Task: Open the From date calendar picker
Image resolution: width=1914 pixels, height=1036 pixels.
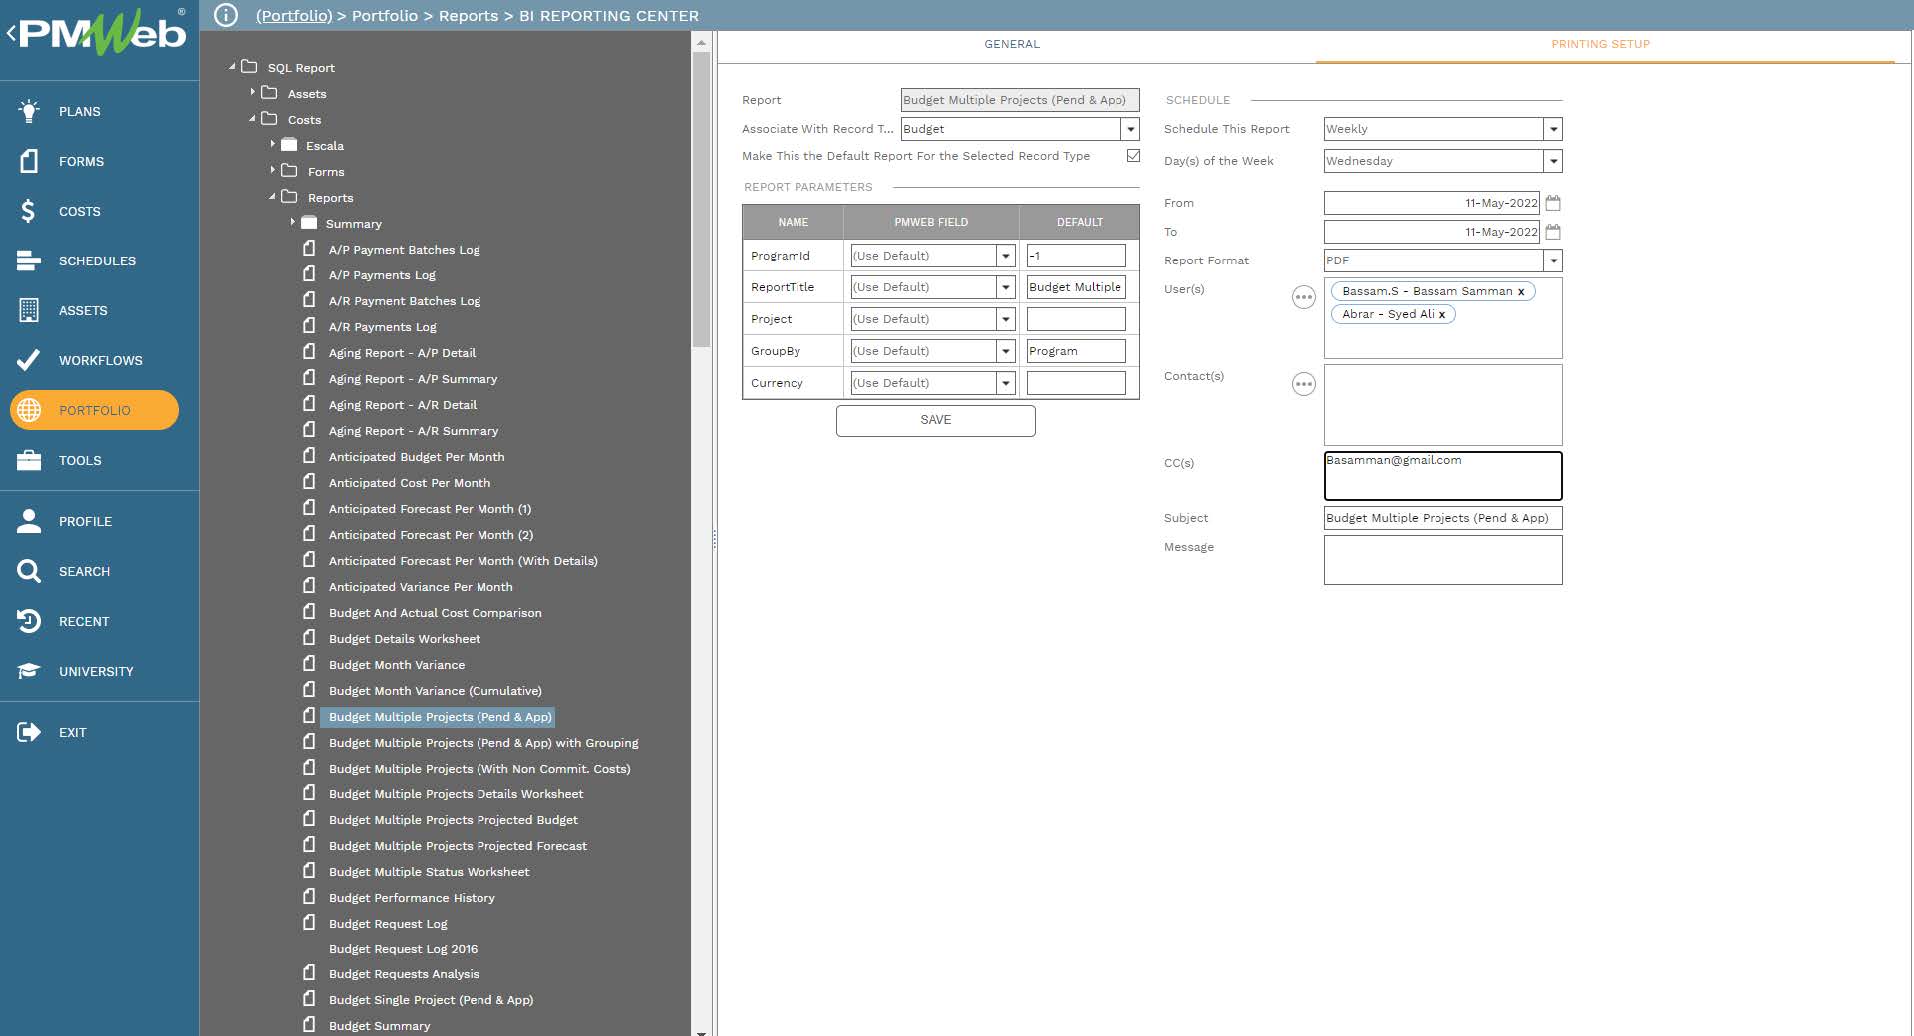Action: click(x=1553, y=203)
